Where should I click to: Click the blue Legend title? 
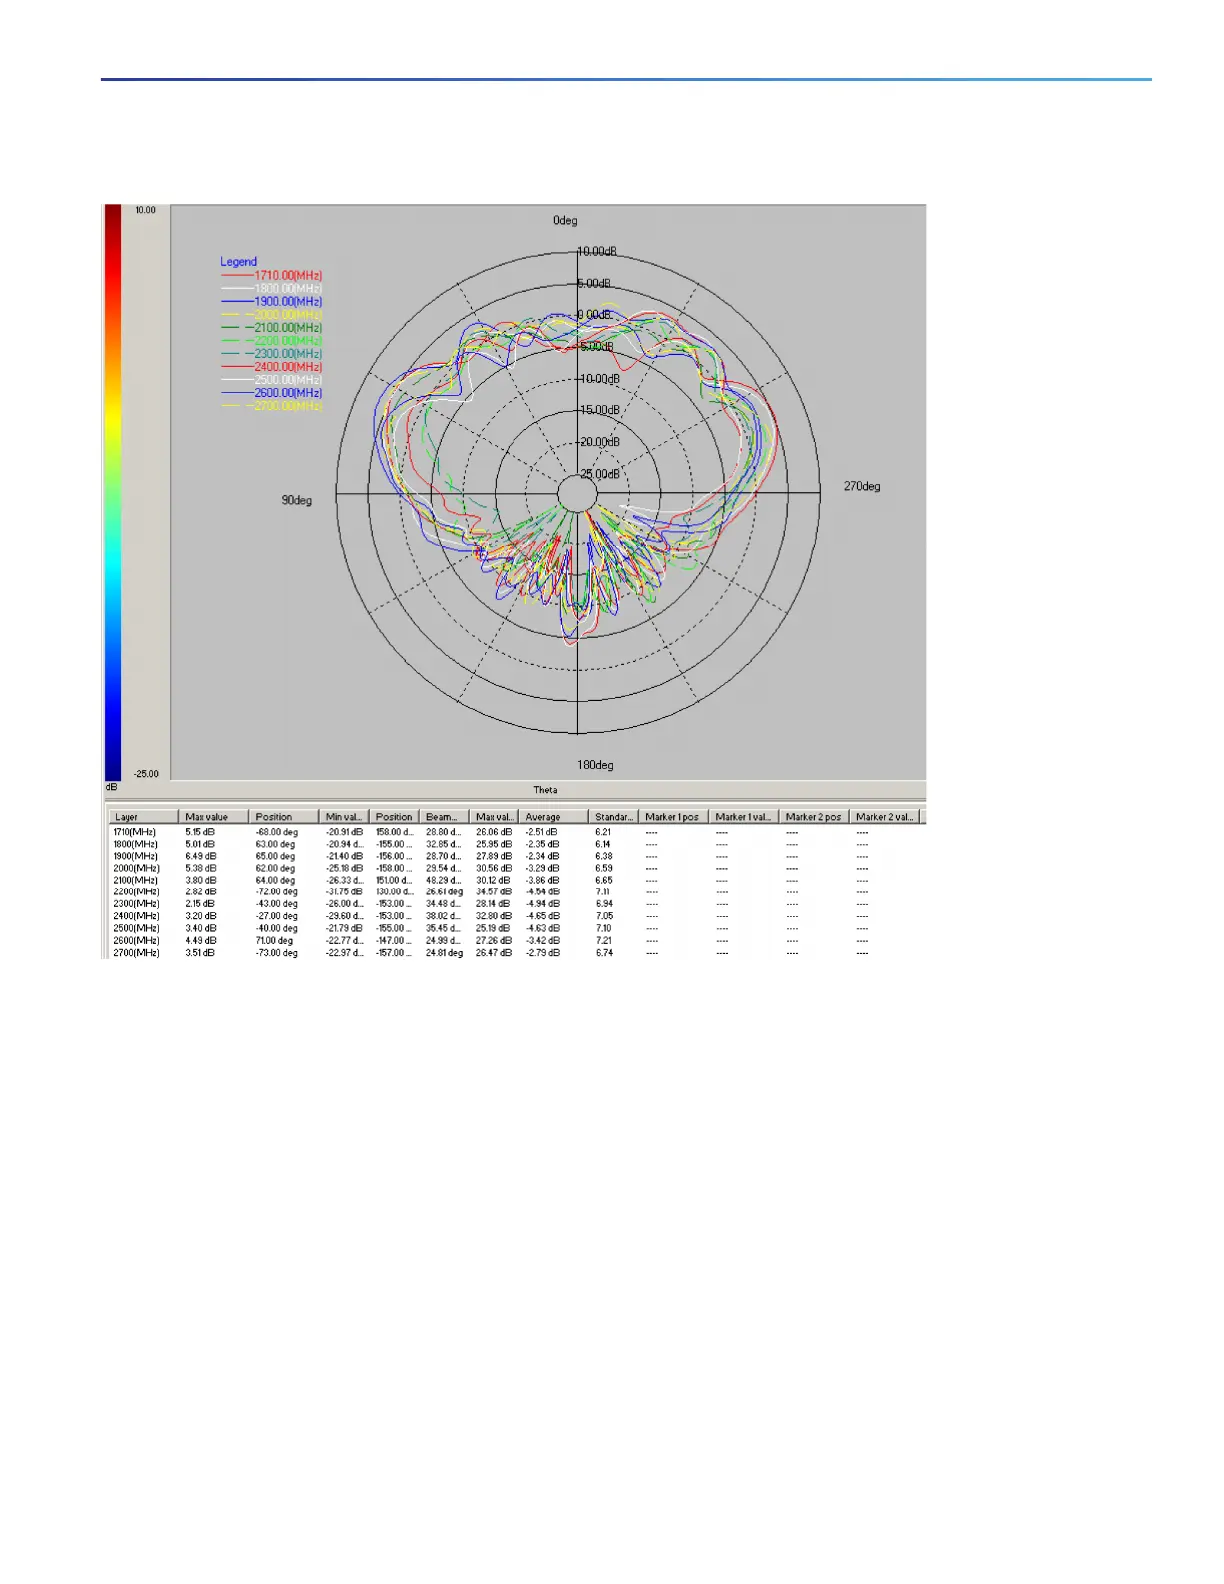pos(238,262)
